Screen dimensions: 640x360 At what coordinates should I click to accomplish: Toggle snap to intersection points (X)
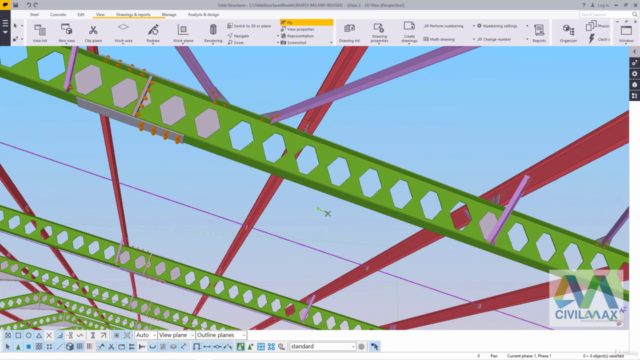point(49,335)
